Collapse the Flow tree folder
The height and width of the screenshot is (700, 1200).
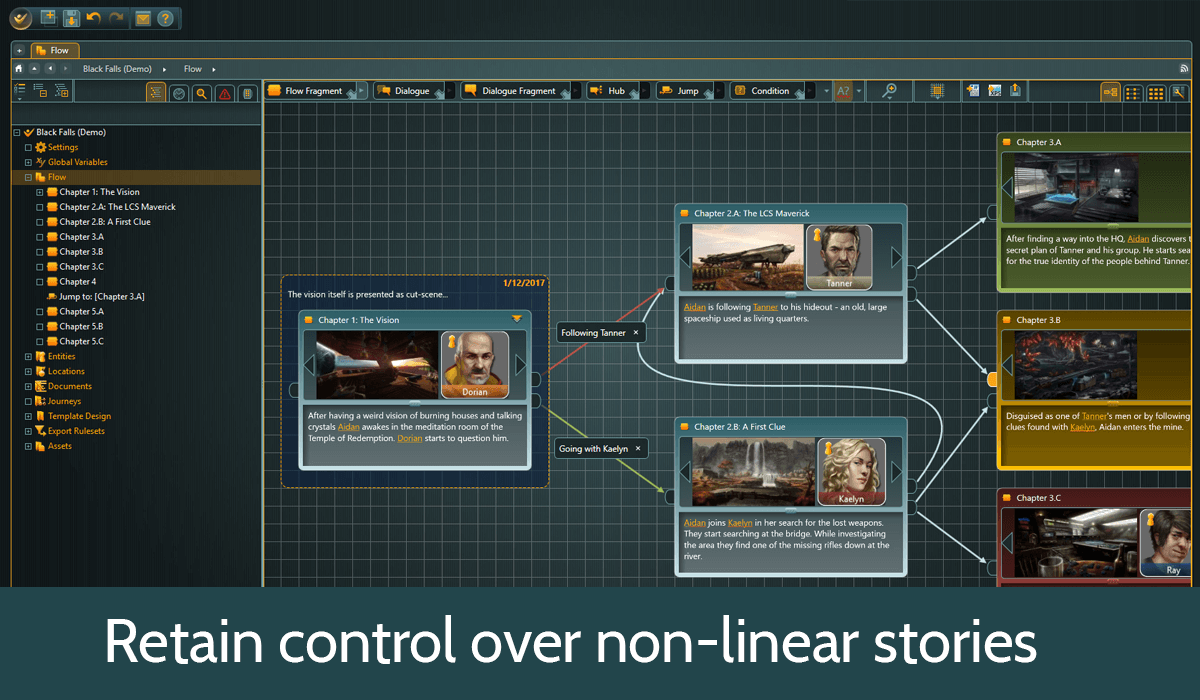point(28,177)
